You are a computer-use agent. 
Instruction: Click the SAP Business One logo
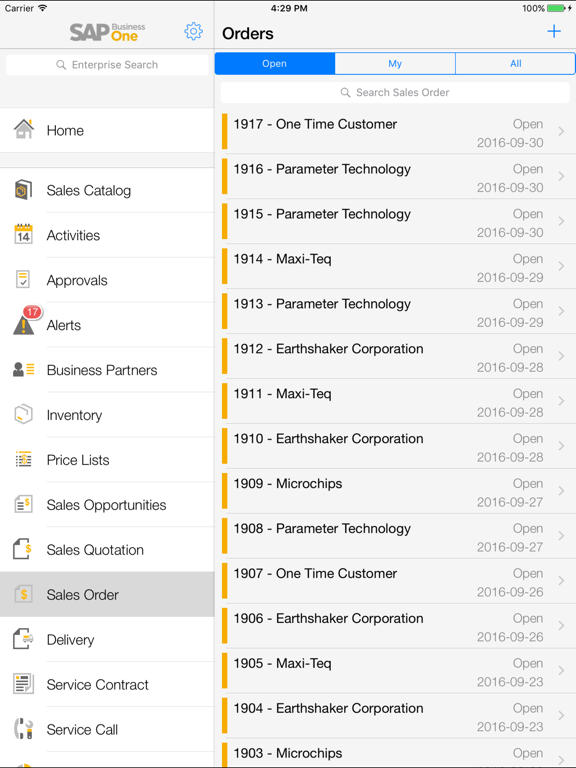107,32
